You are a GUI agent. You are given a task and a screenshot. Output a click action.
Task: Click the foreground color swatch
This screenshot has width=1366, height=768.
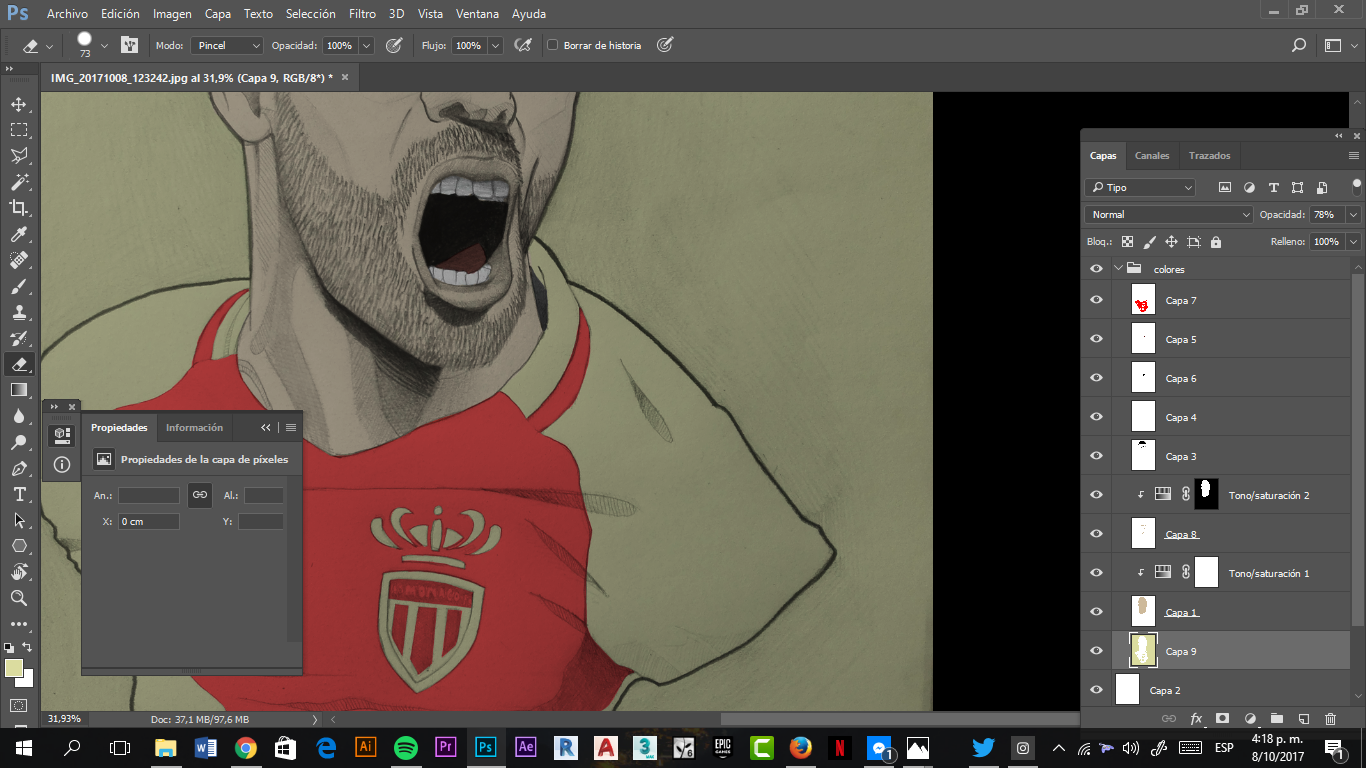pos(13,668)
